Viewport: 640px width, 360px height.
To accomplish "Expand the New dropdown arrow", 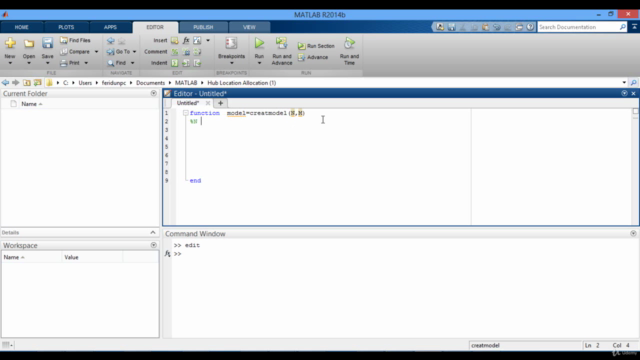I will (x=10, y=63).
